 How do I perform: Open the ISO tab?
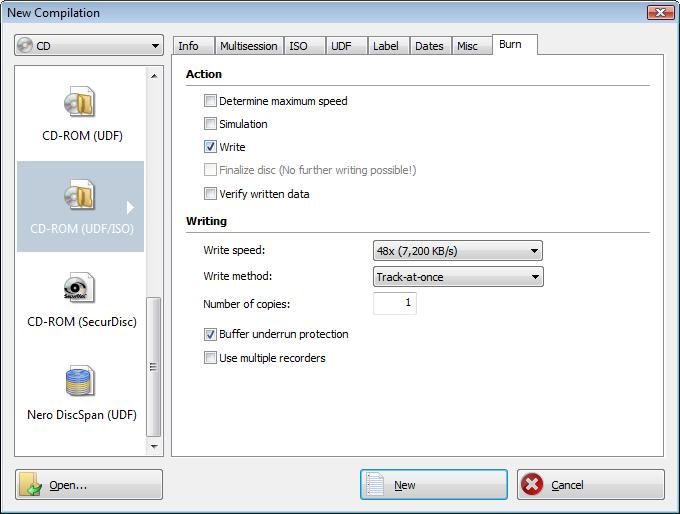[x=304, y=46]
